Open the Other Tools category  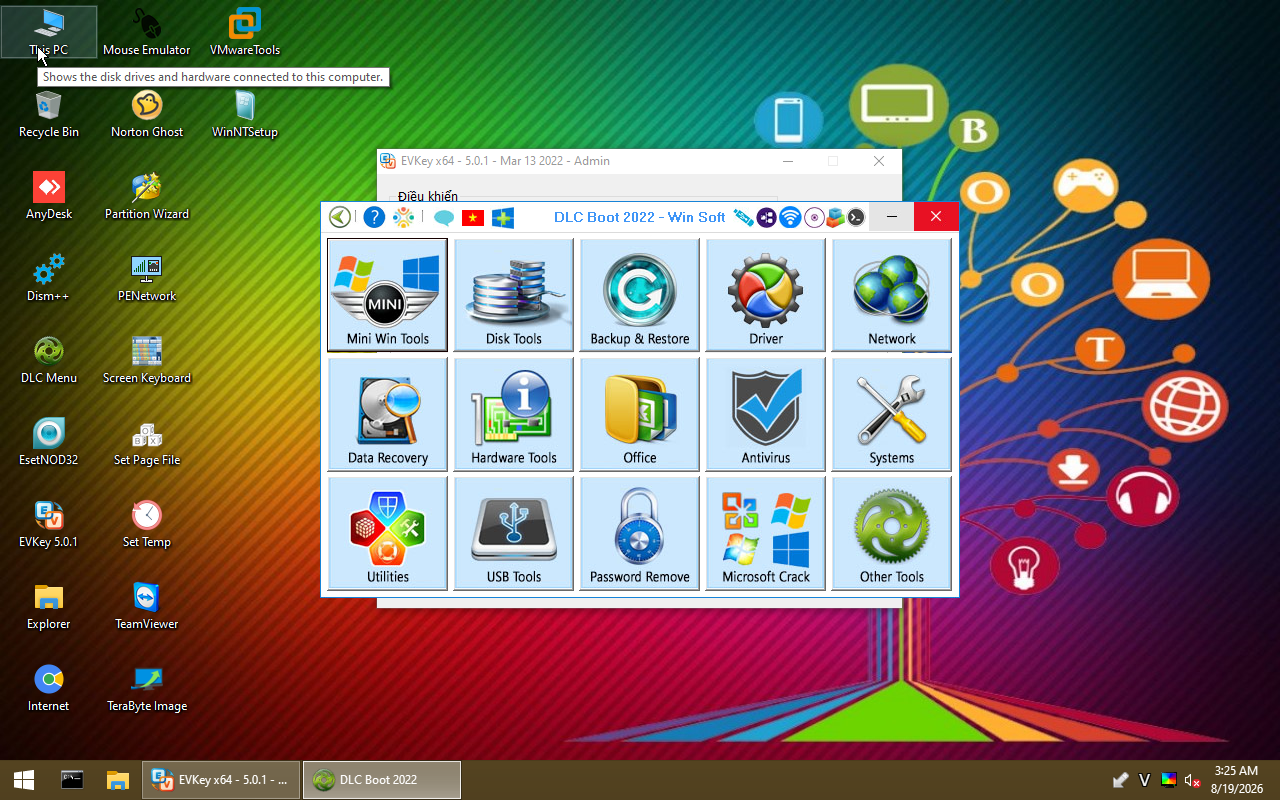click(891, 533)
